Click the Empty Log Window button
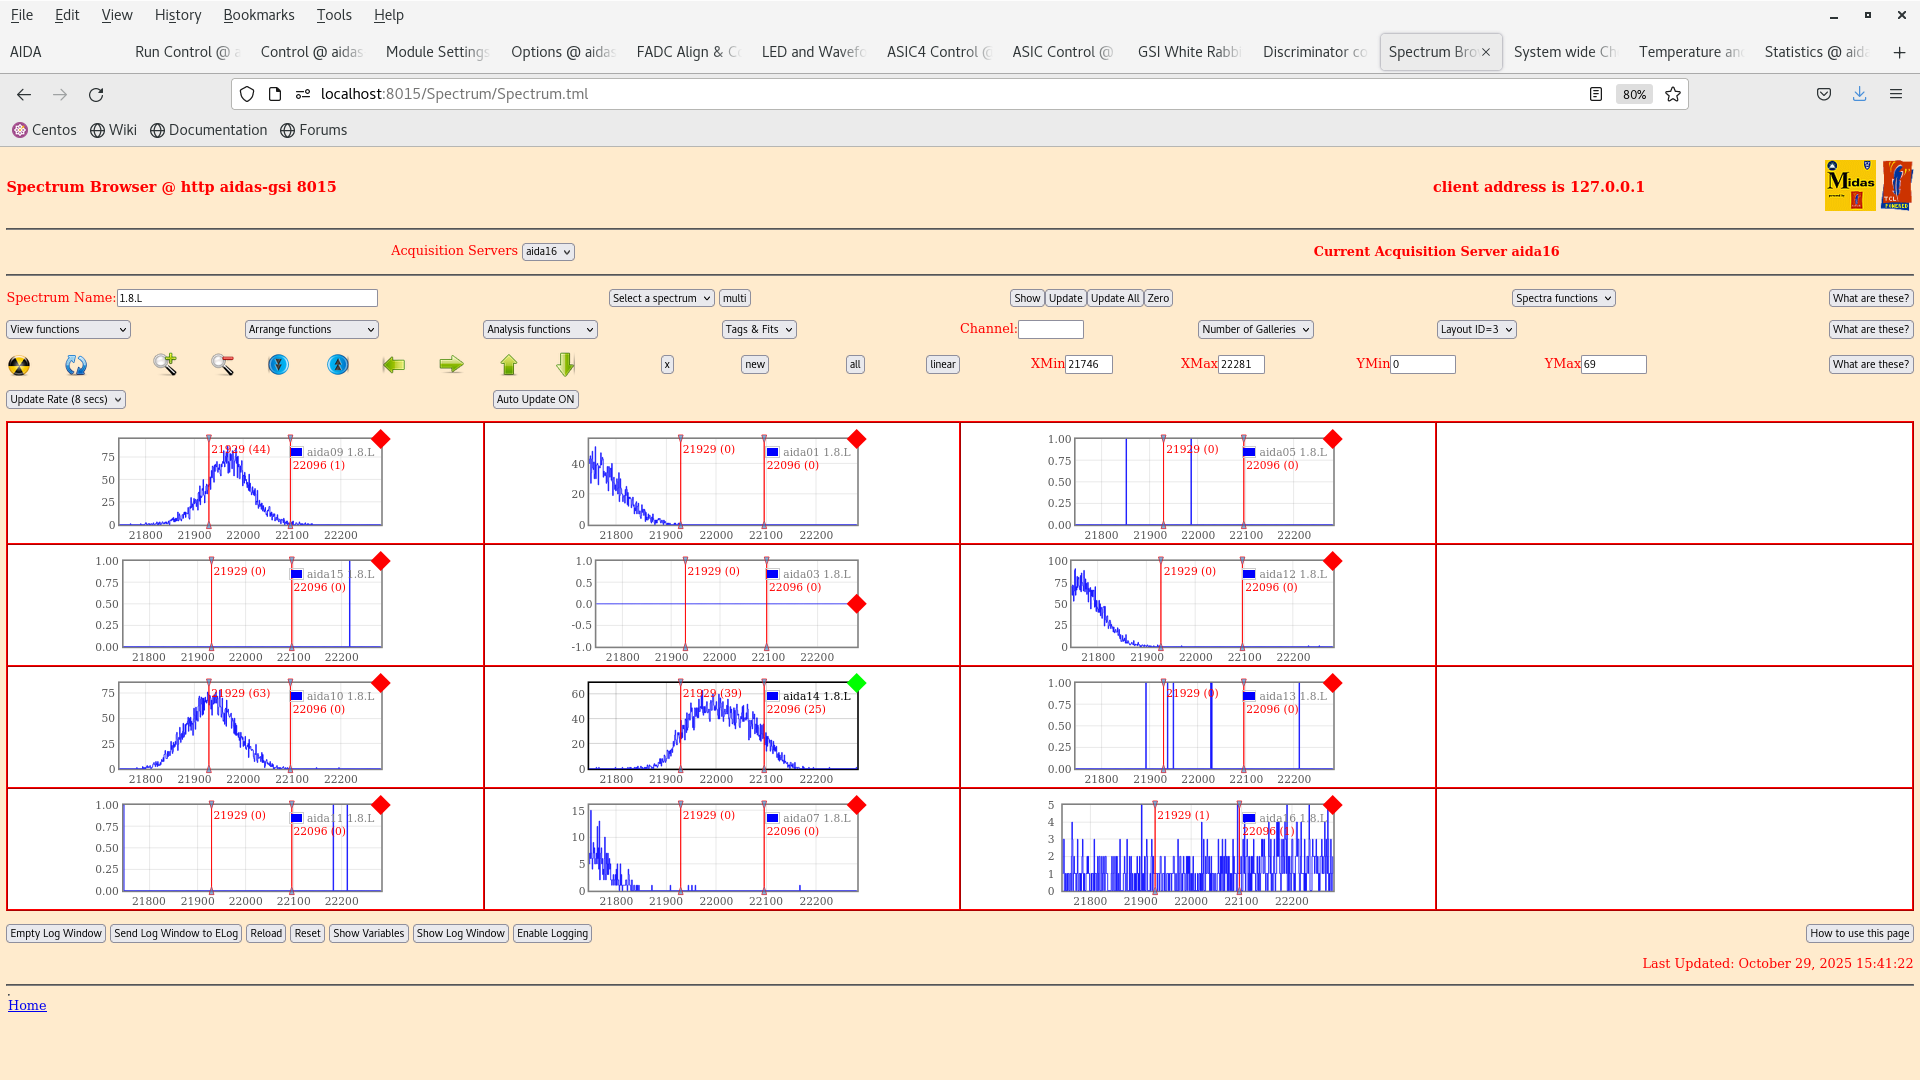The height and width of the screenshot is (1080, 1920). click(x=55, y=933)
